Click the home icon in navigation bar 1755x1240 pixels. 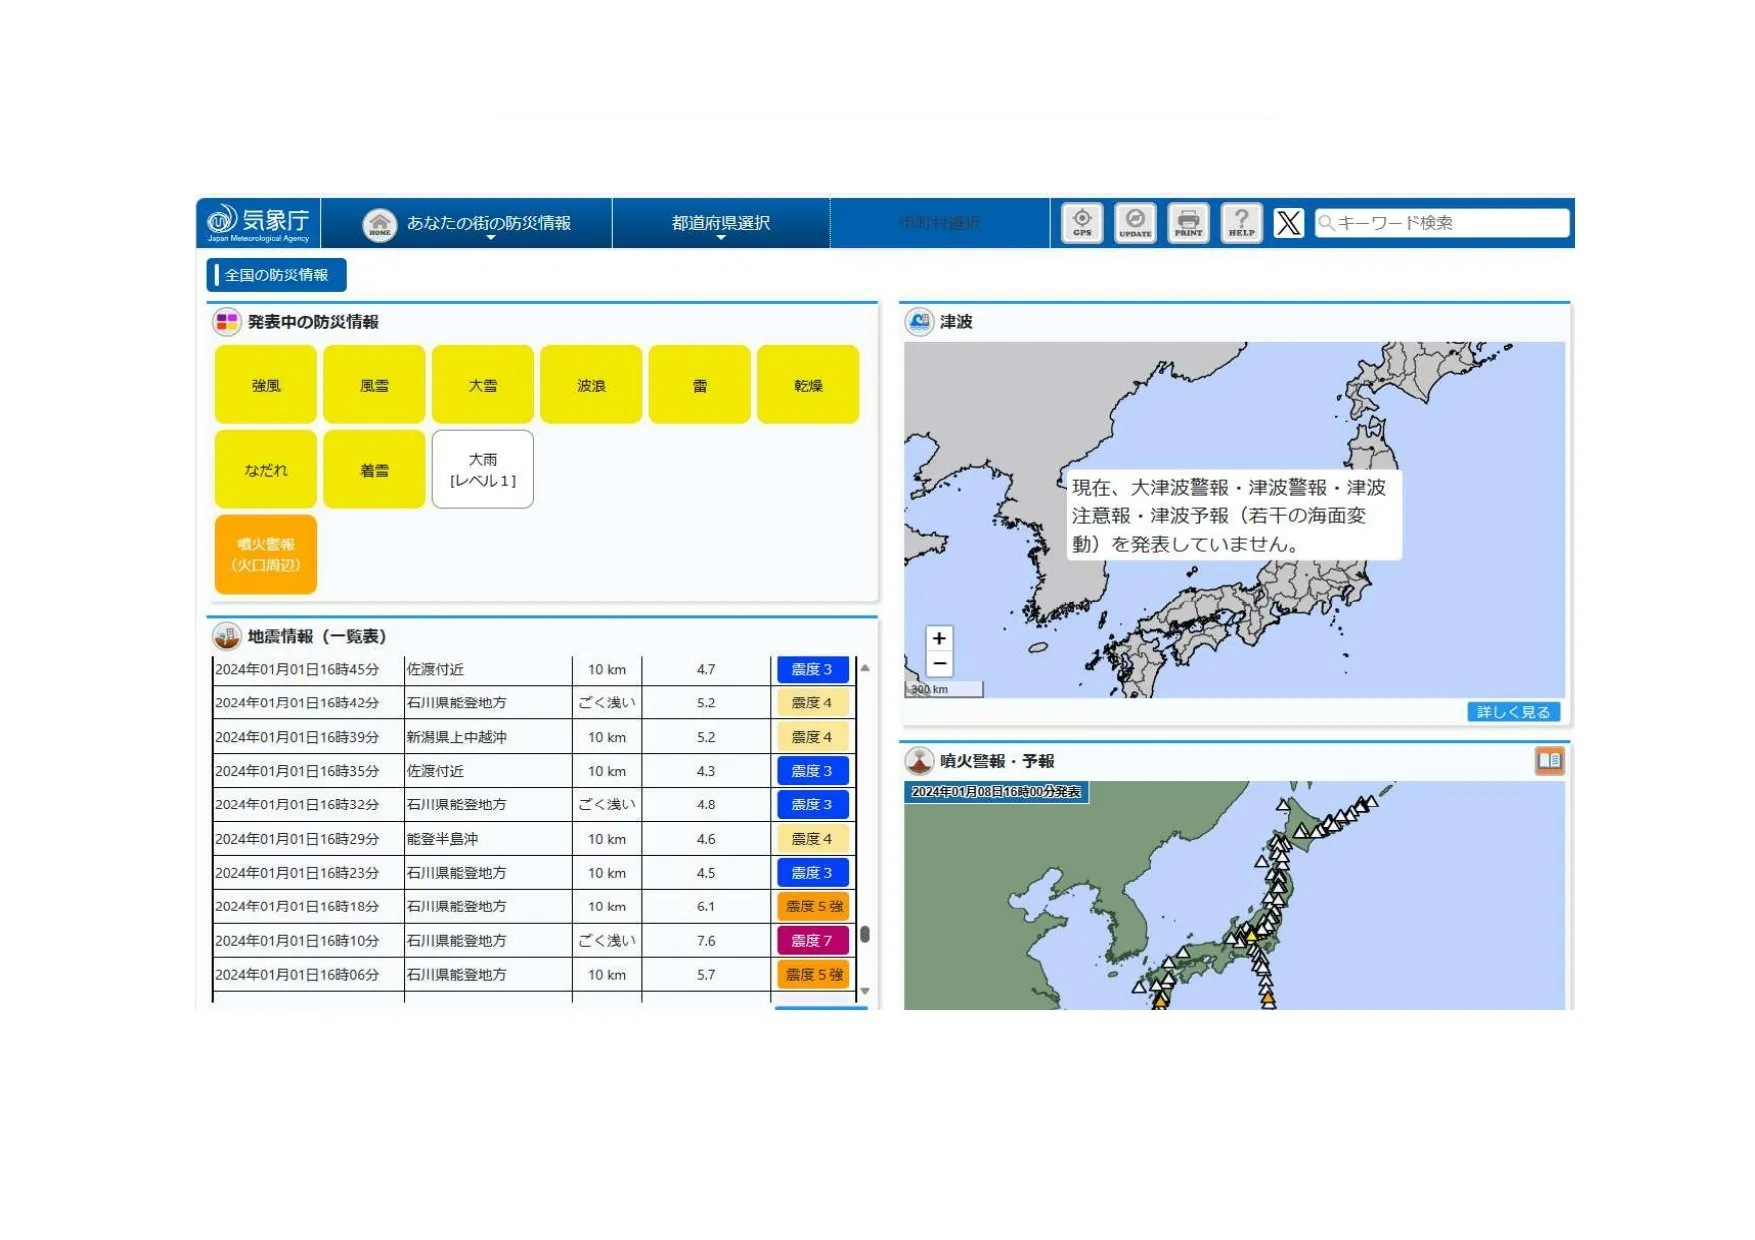pos(379,224)
